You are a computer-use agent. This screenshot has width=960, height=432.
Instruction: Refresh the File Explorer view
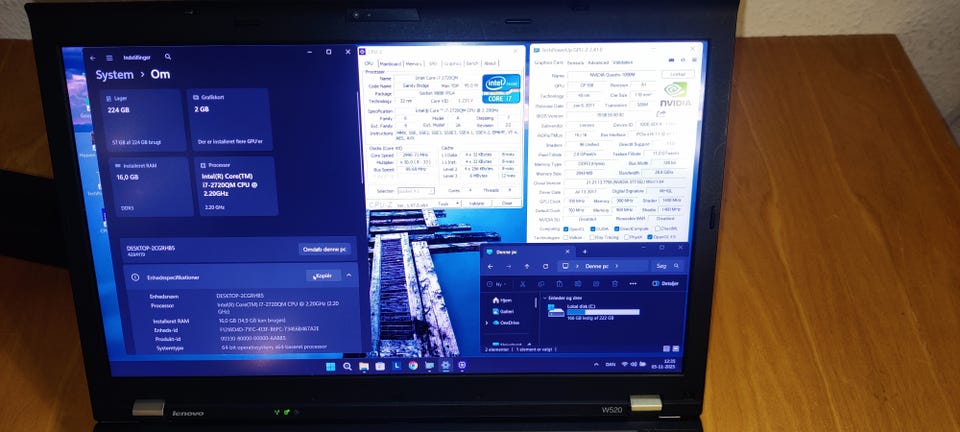546,267
